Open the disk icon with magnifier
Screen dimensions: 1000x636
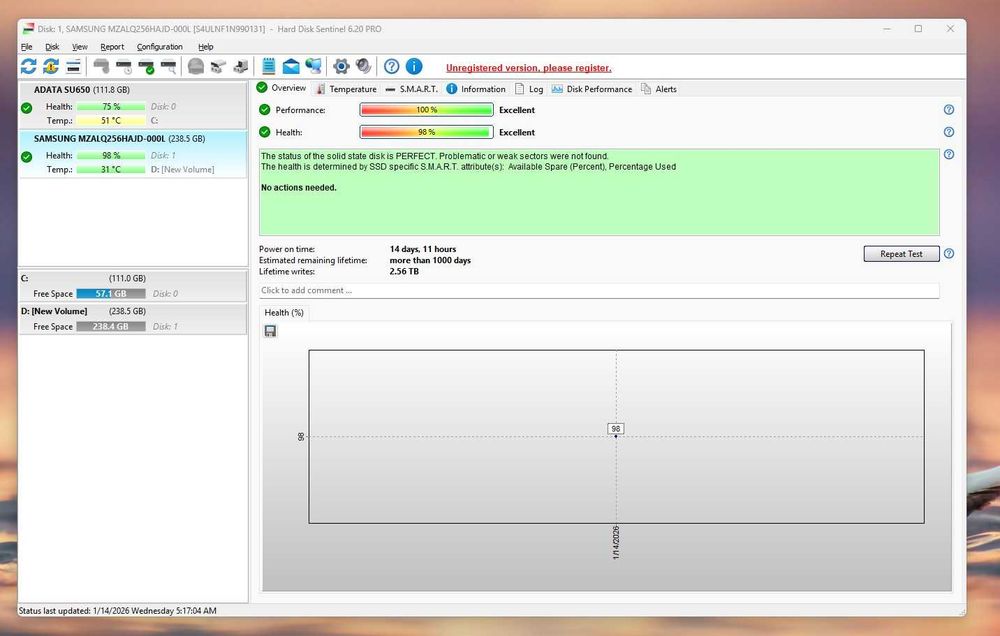tap(168, 66)
